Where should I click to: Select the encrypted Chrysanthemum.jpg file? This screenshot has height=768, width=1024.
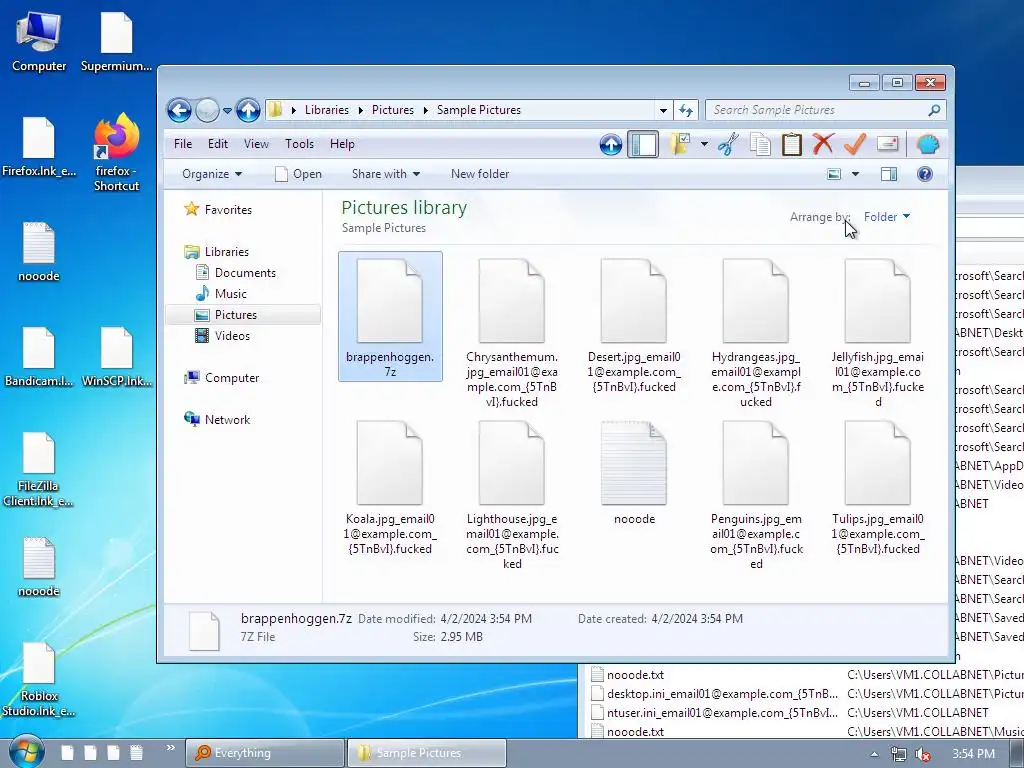[512, 332]
